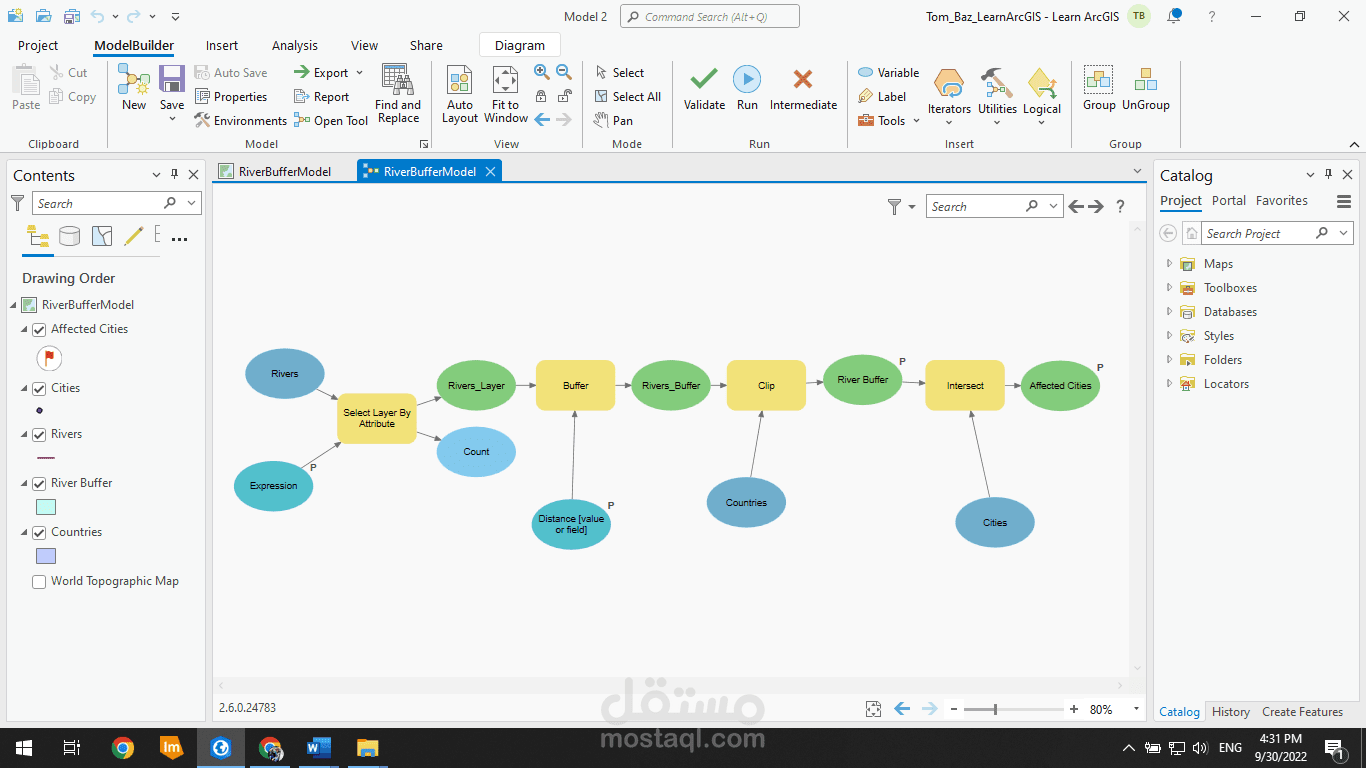Screen dimensions: 1366x768
Task: Click the full extent icon in the status bar
Action: click(873, 709)
